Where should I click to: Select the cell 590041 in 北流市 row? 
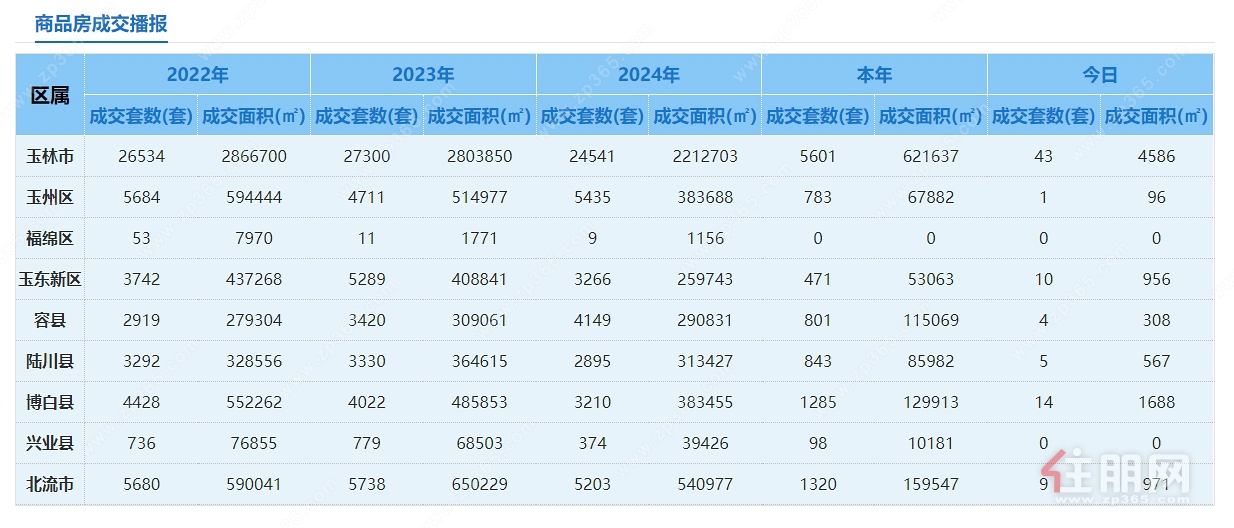[254, 484]
